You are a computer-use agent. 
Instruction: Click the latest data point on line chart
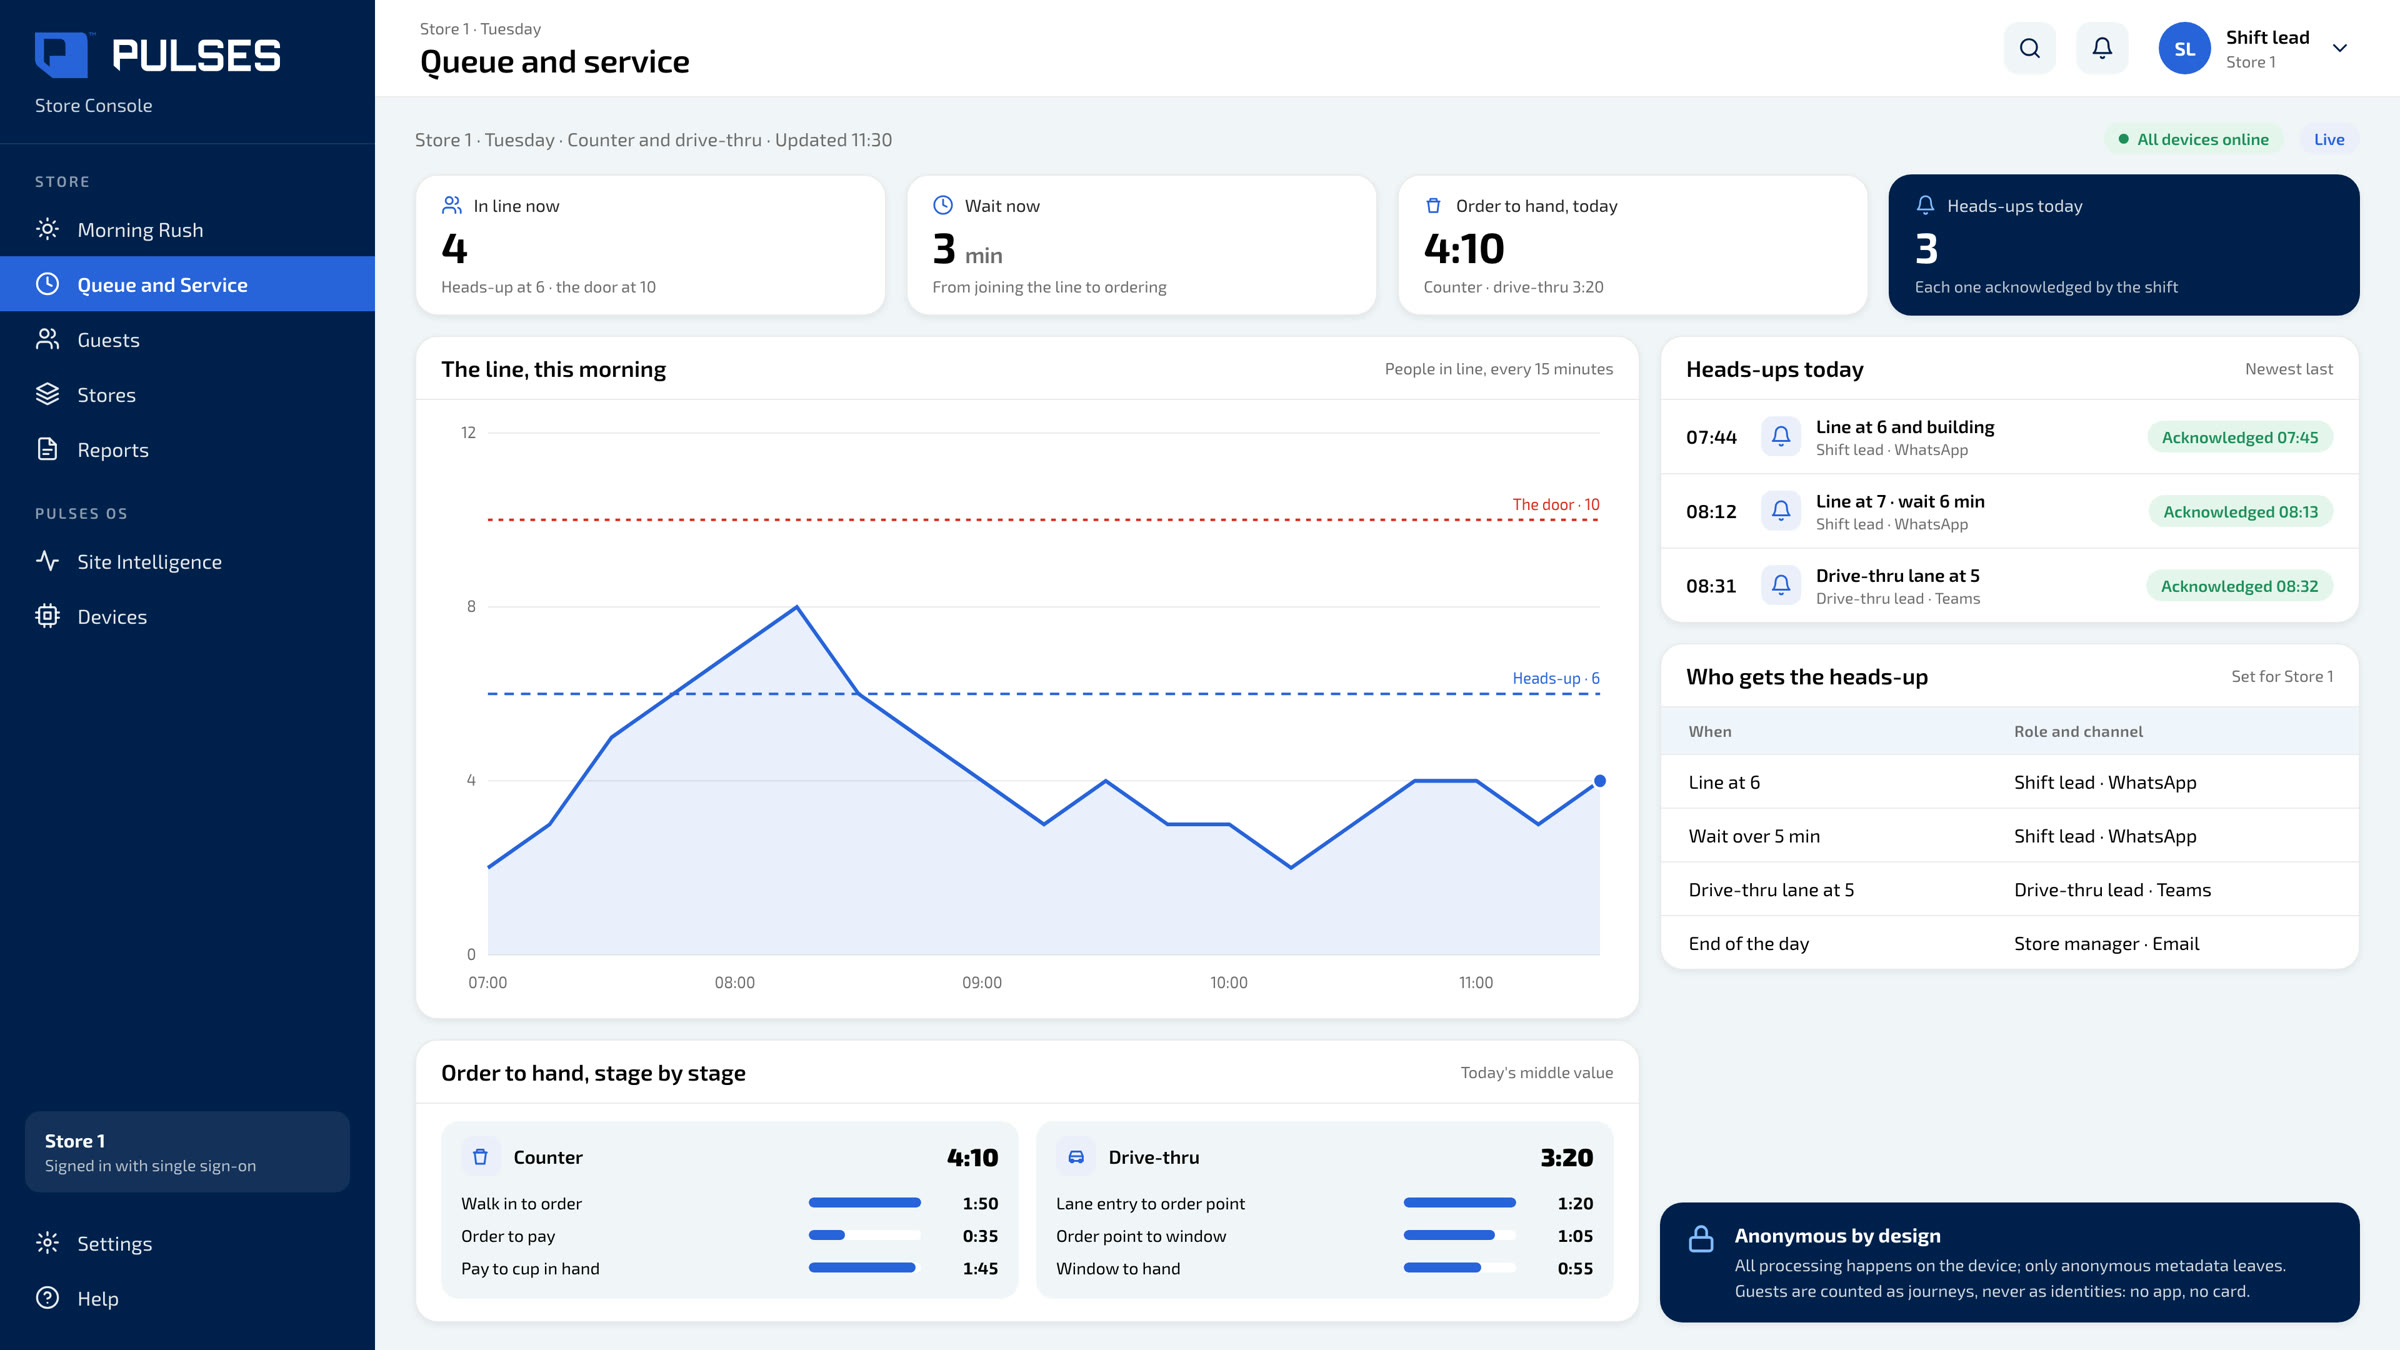[x=1600, y=781]
